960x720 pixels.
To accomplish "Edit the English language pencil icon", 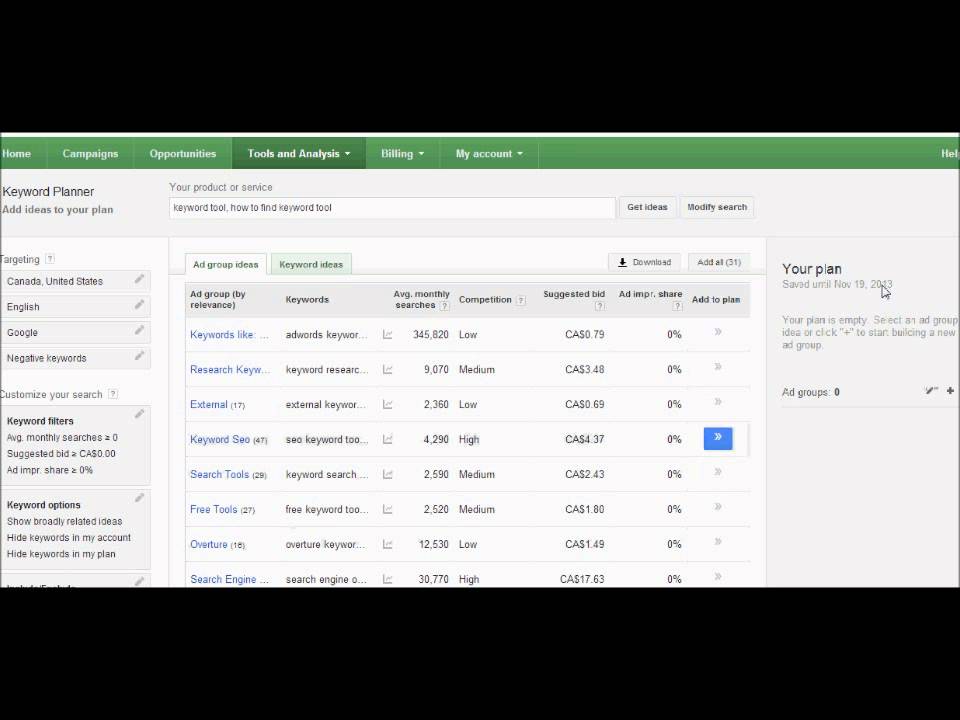I will click(139, 305).
